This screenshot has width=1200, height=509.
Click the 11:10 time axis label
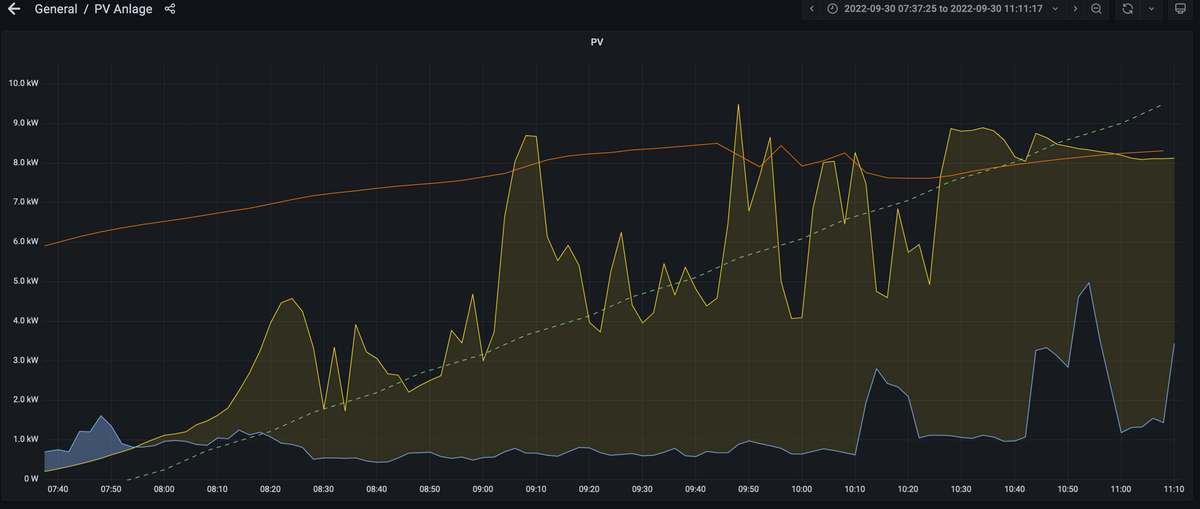click(1173, 490)
